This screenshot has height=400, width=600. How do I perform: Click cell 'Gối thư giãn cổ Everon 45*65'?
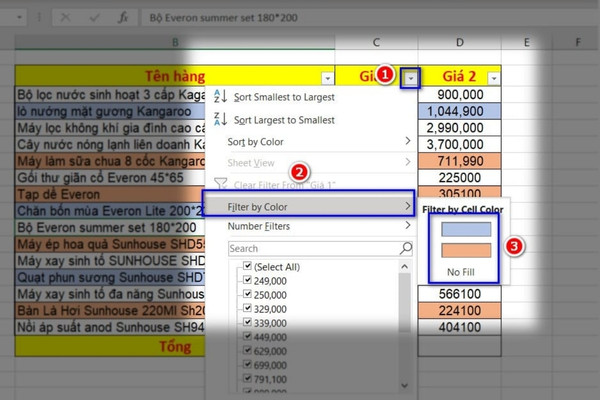pyautogui.click(x=110, y=178)
